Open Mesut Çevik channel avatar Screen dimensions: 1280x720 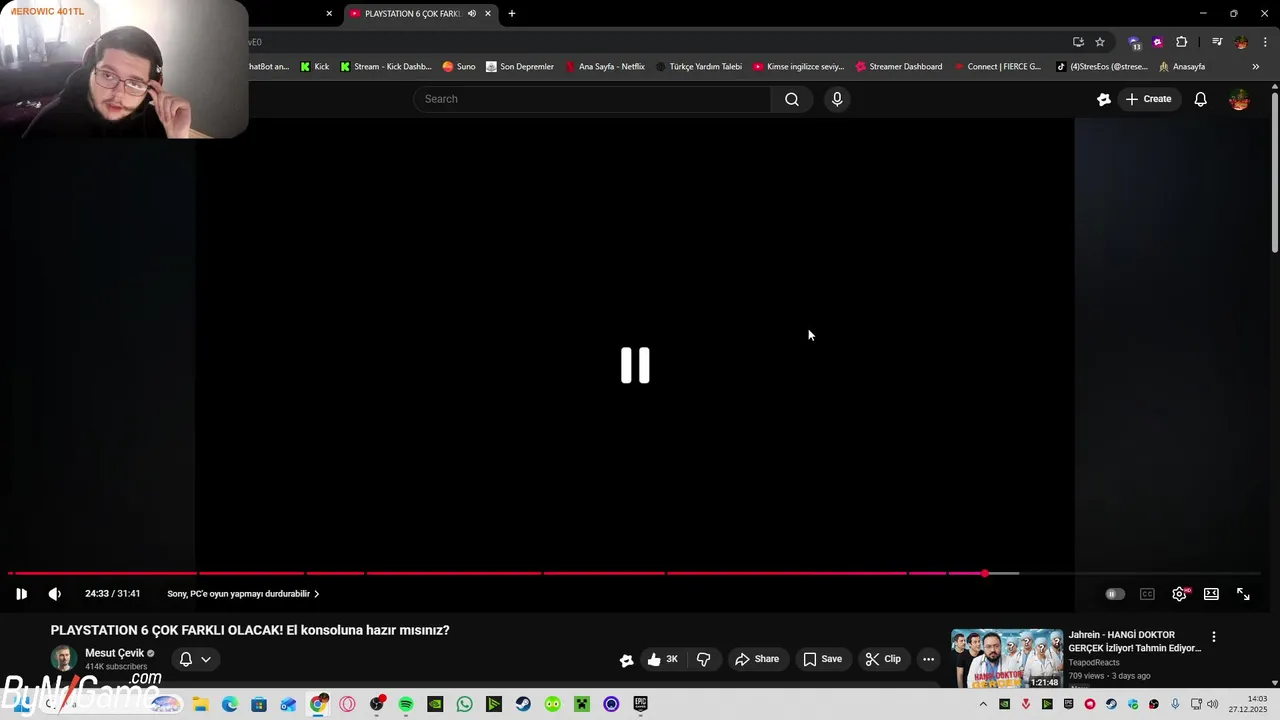tap(64, 659)
